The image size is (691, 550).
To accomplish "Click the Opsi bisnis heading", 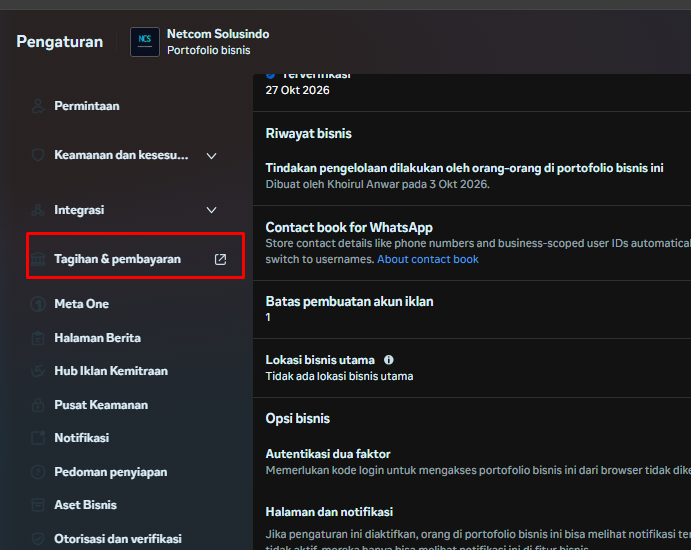I will [297, 419].
